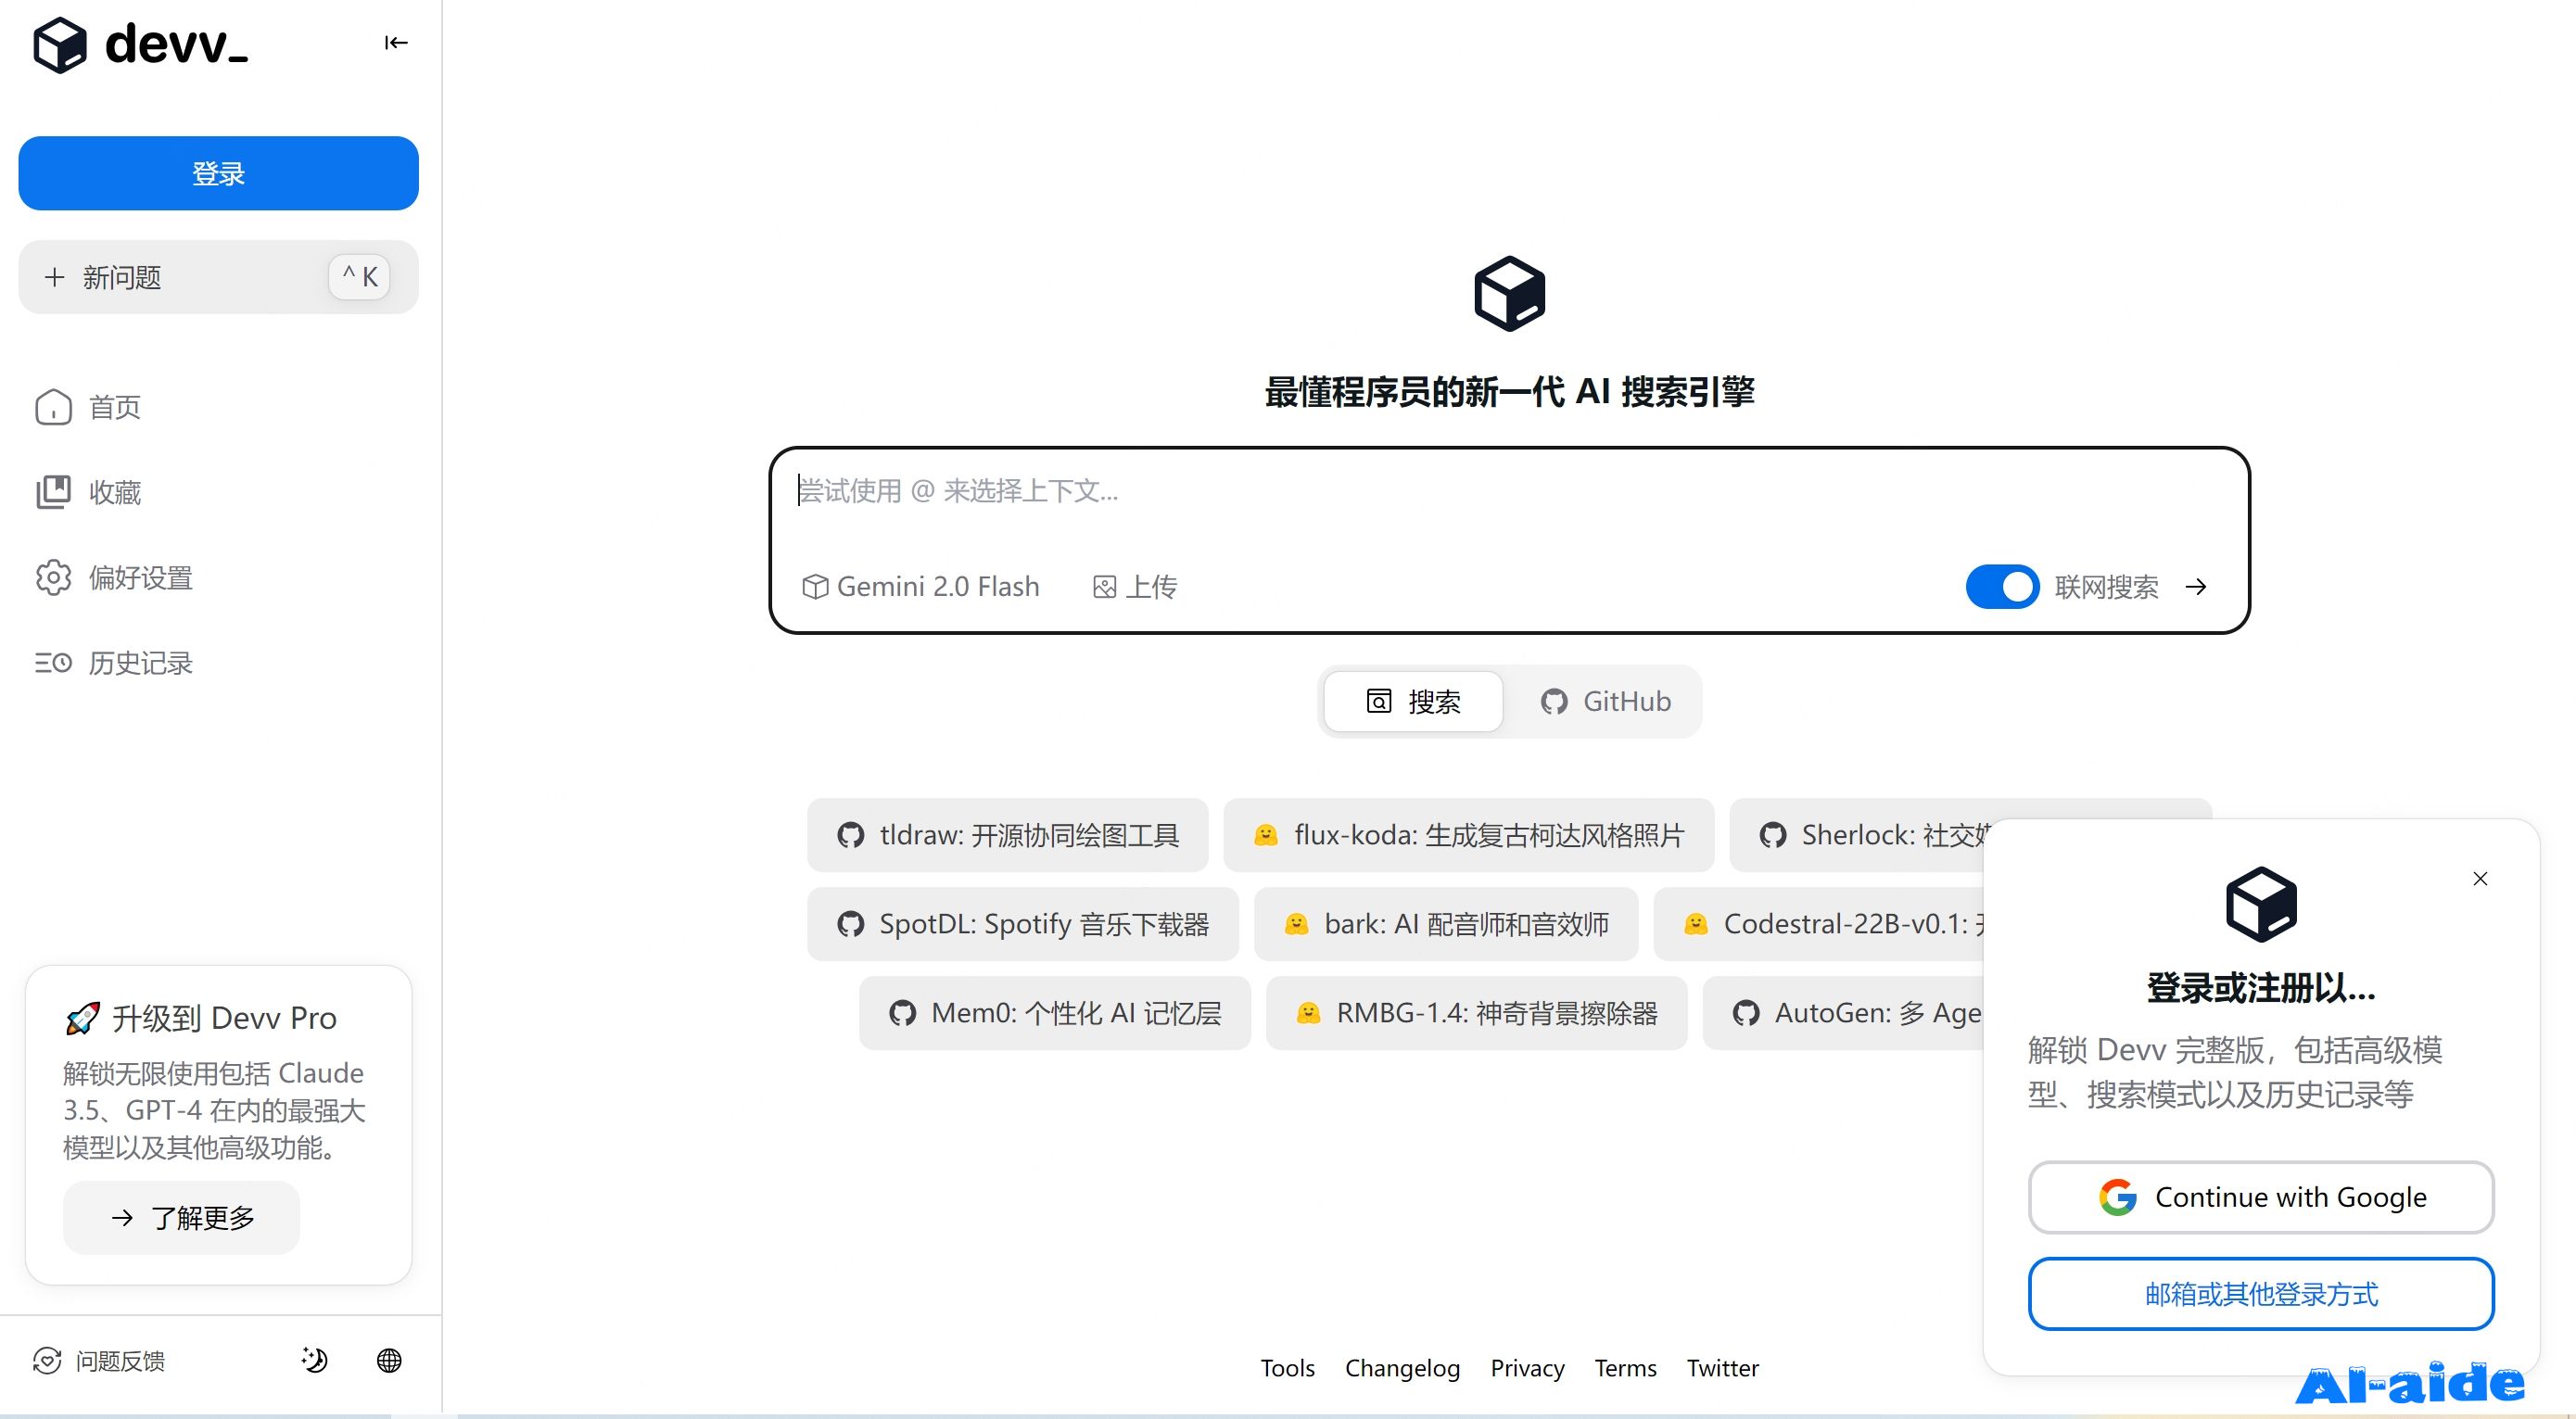Image resolution: width=2576 pixels, height=1419 pixels.
Task: Open the Changelog footer link
Action: (1402, 1368)
